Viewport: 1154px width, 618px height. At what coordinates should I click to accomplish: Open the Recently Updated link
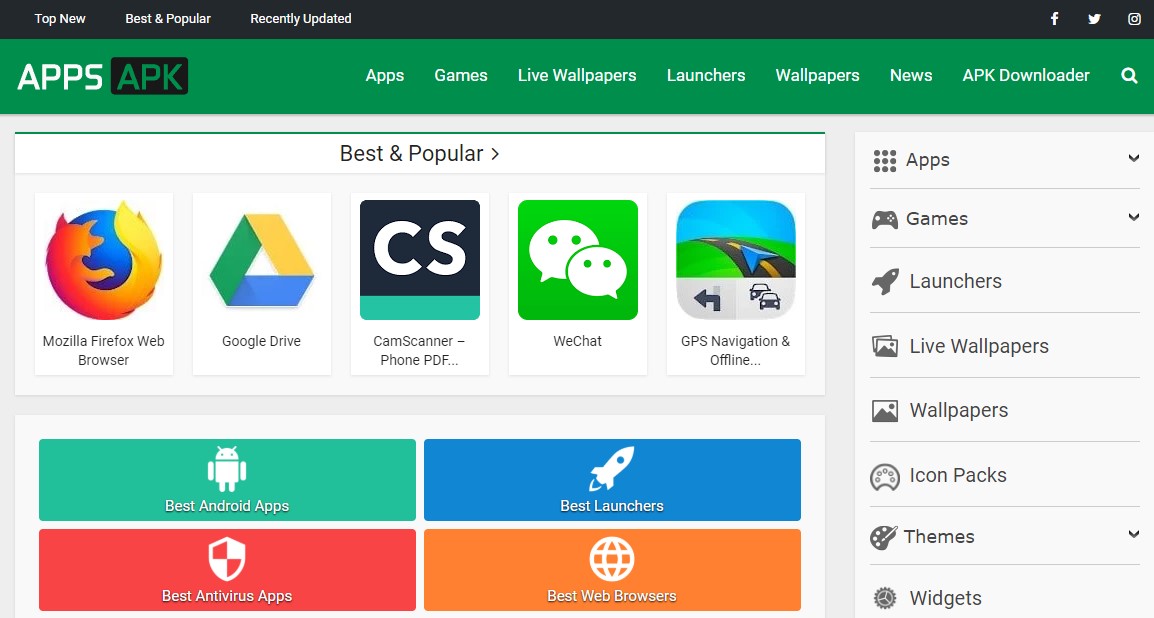point(301,19)
